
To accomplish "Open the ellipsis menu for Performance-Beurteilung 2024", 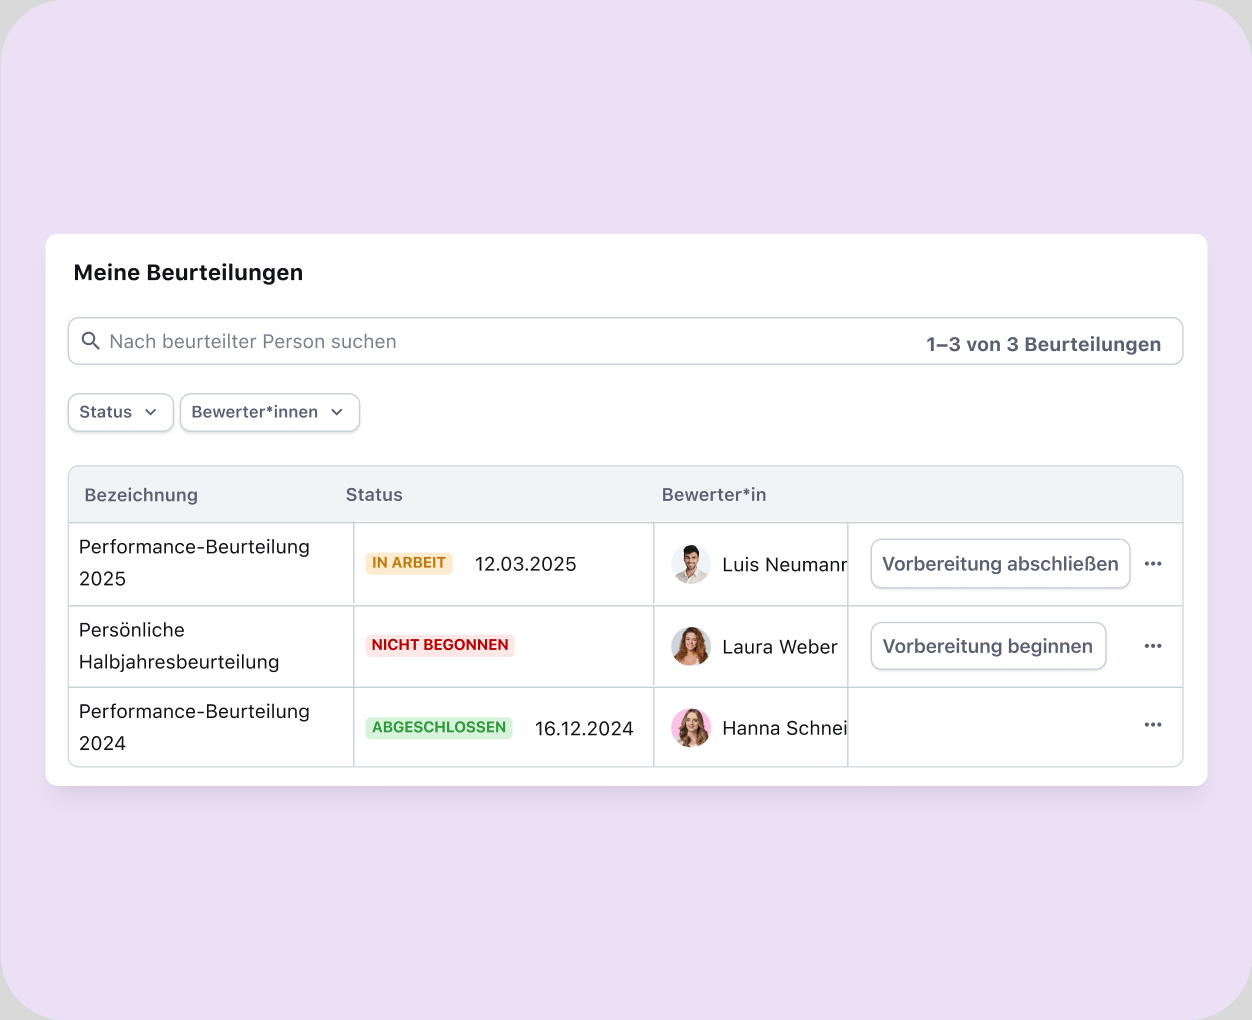I will click(1153, 727).
